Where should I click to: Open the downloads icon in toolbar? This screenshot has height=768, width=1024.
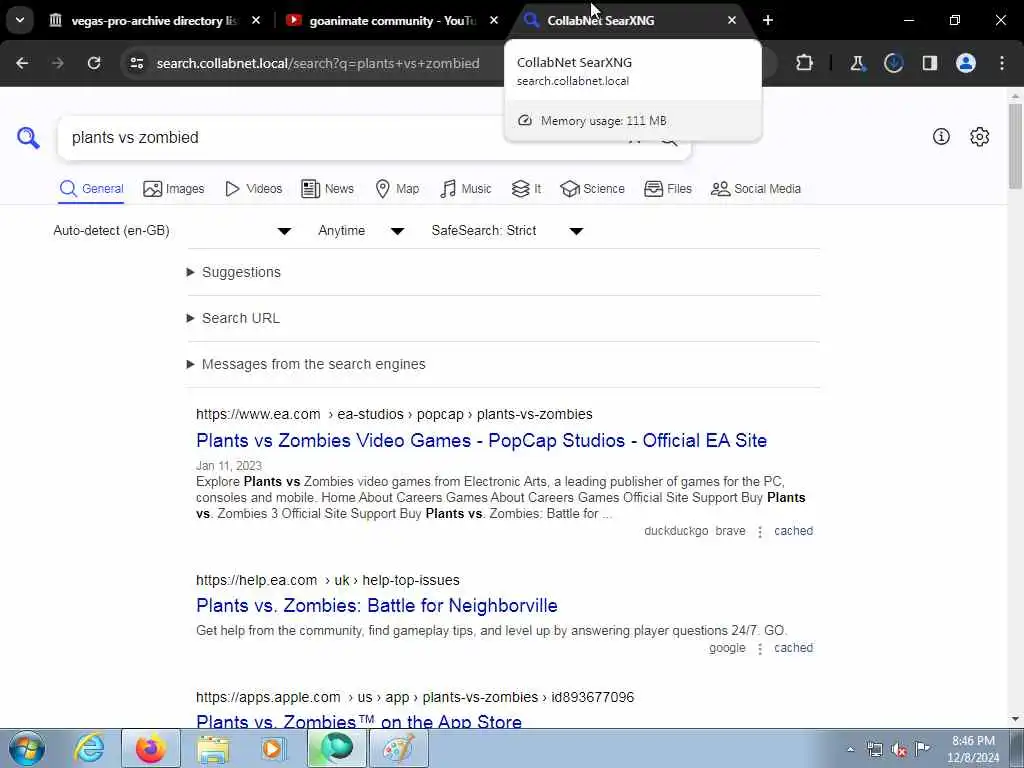(x=893, y=63)
